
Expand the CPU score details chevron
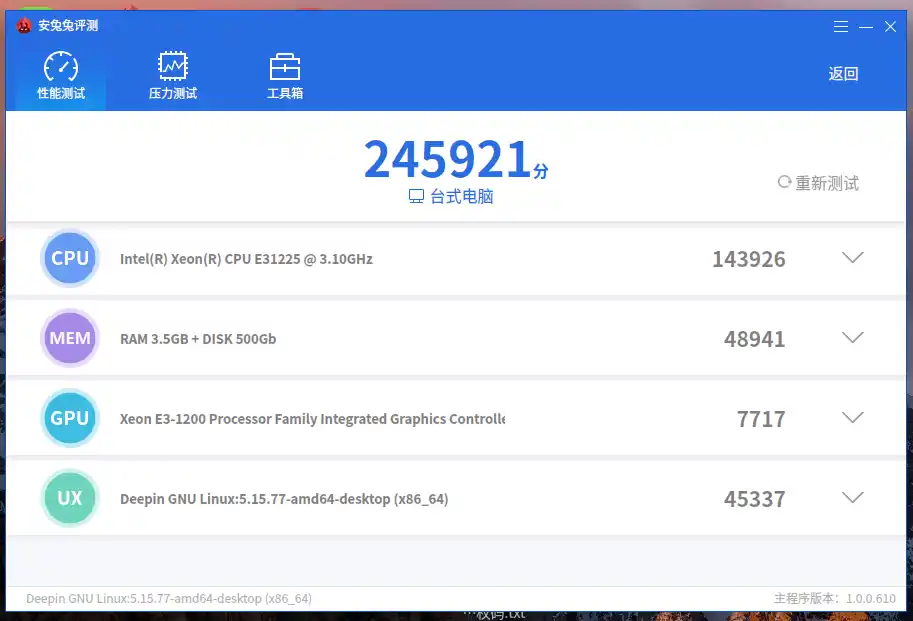click(x=852, y=258)
